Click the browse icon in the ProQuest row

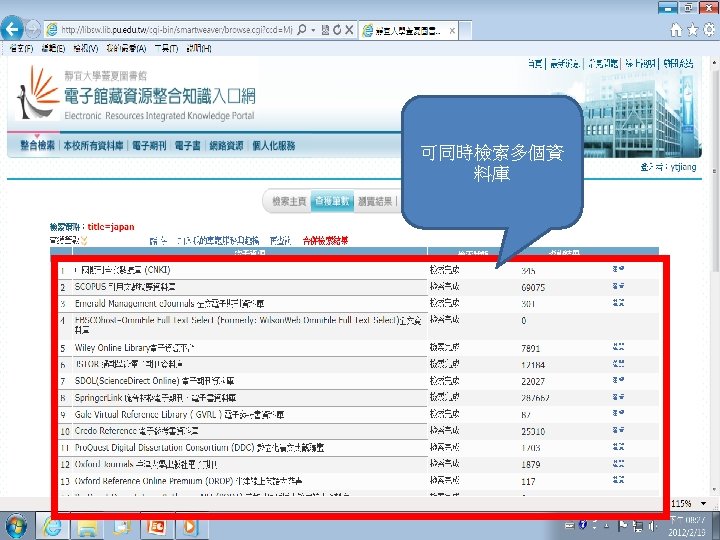coord(618,446)
